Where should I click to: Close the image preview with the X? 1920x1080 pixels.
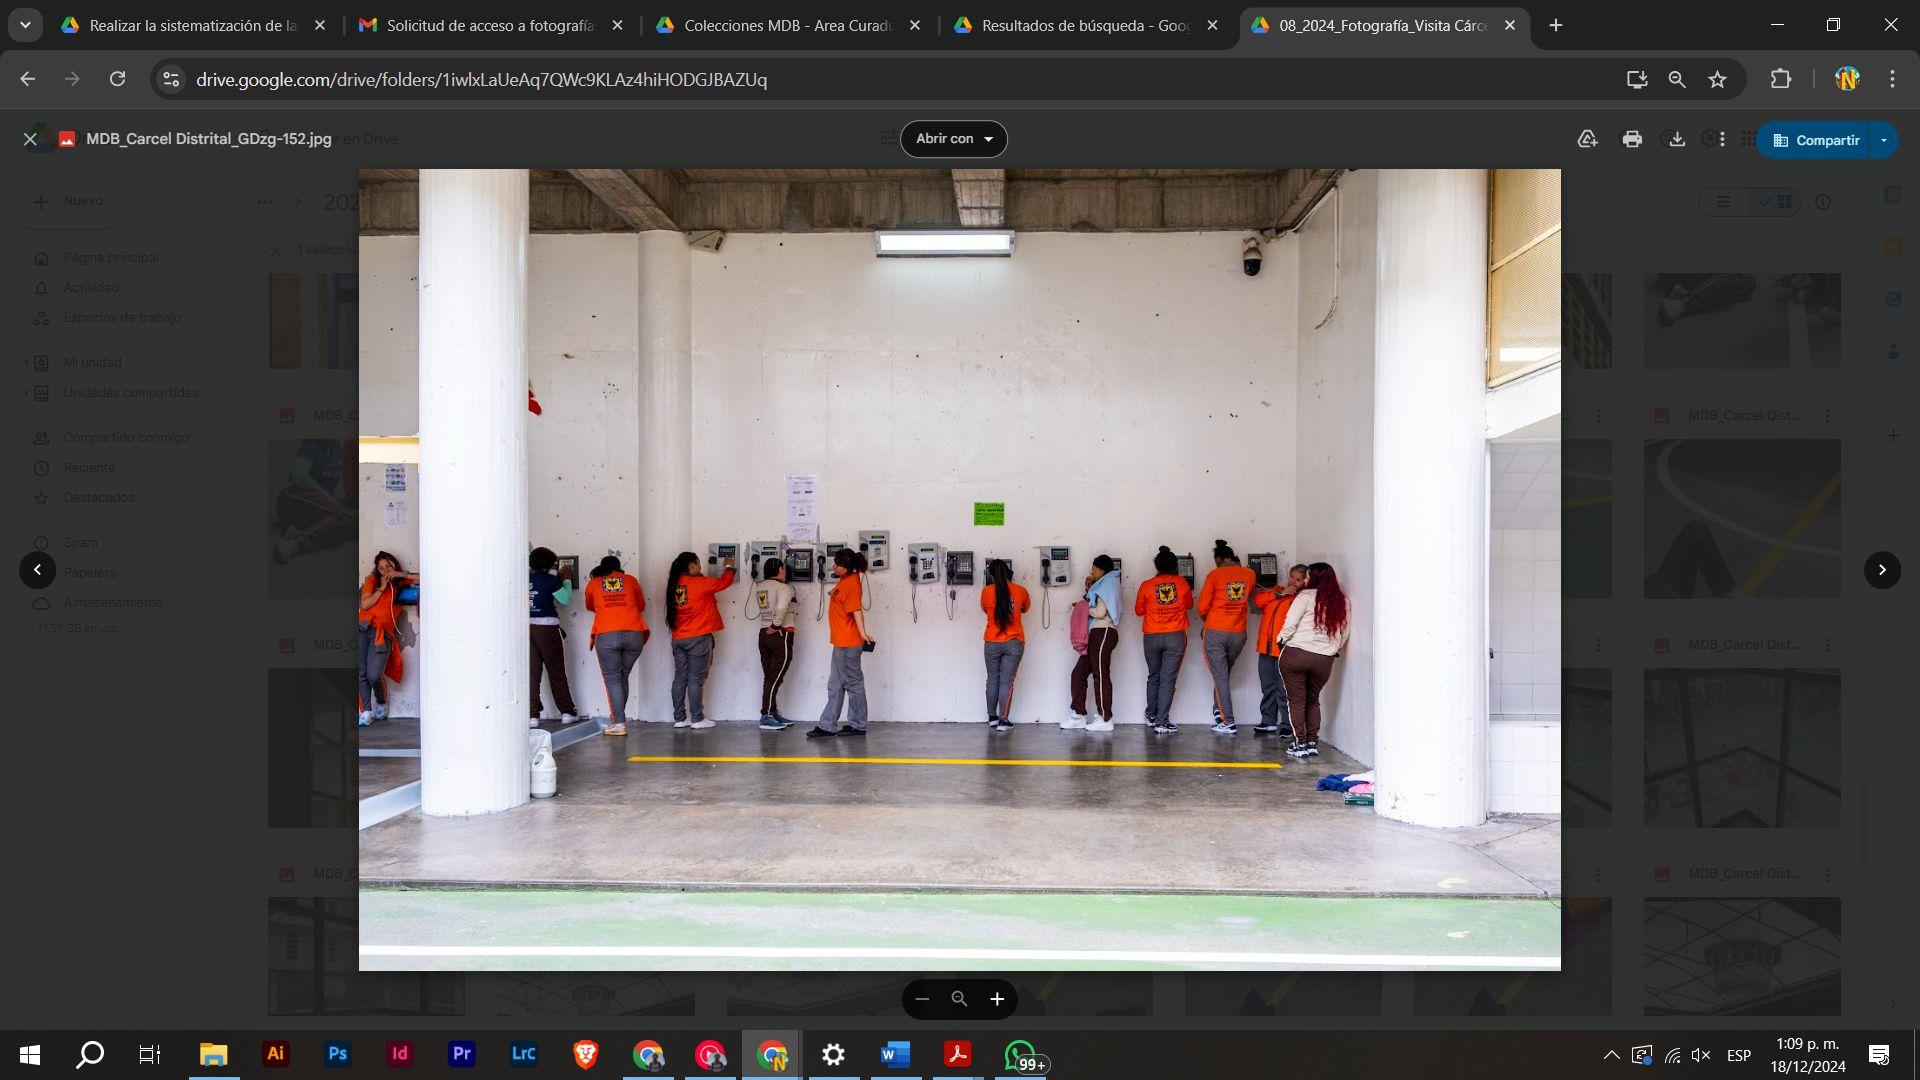point(30,139)
